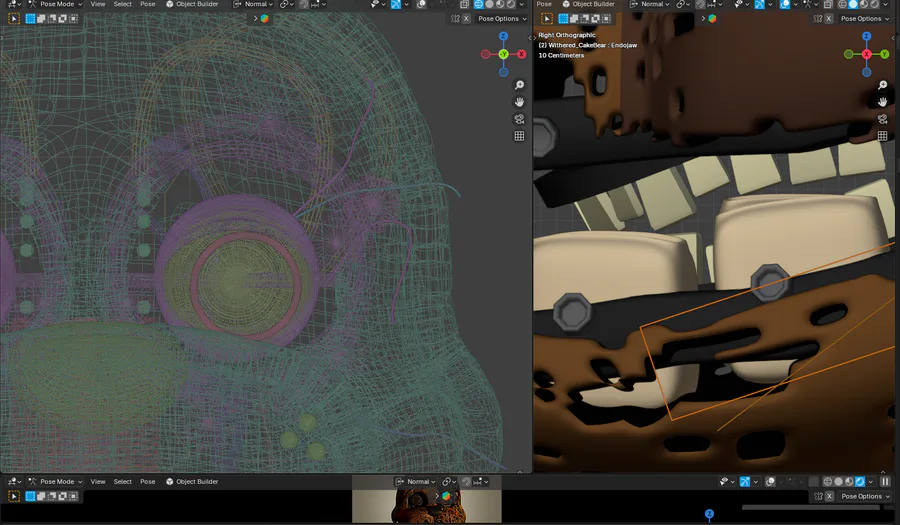This screenshot has height=525, width=900.
Task: Select material preview shading in left viewport
Action: (500, 4)
